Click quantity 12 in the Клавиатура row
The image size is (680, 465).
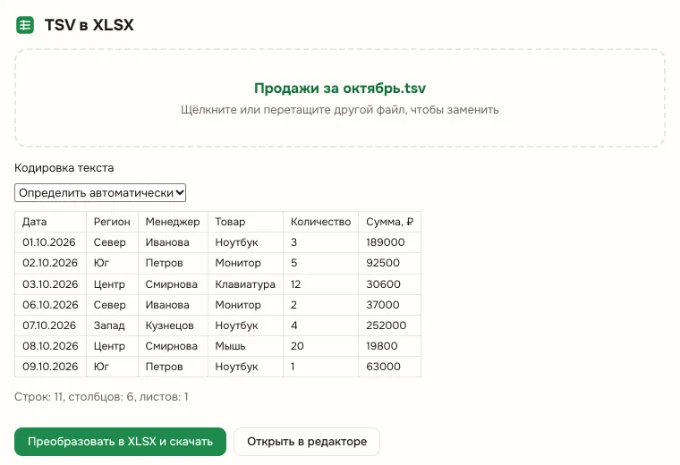(x=321, y=284)
